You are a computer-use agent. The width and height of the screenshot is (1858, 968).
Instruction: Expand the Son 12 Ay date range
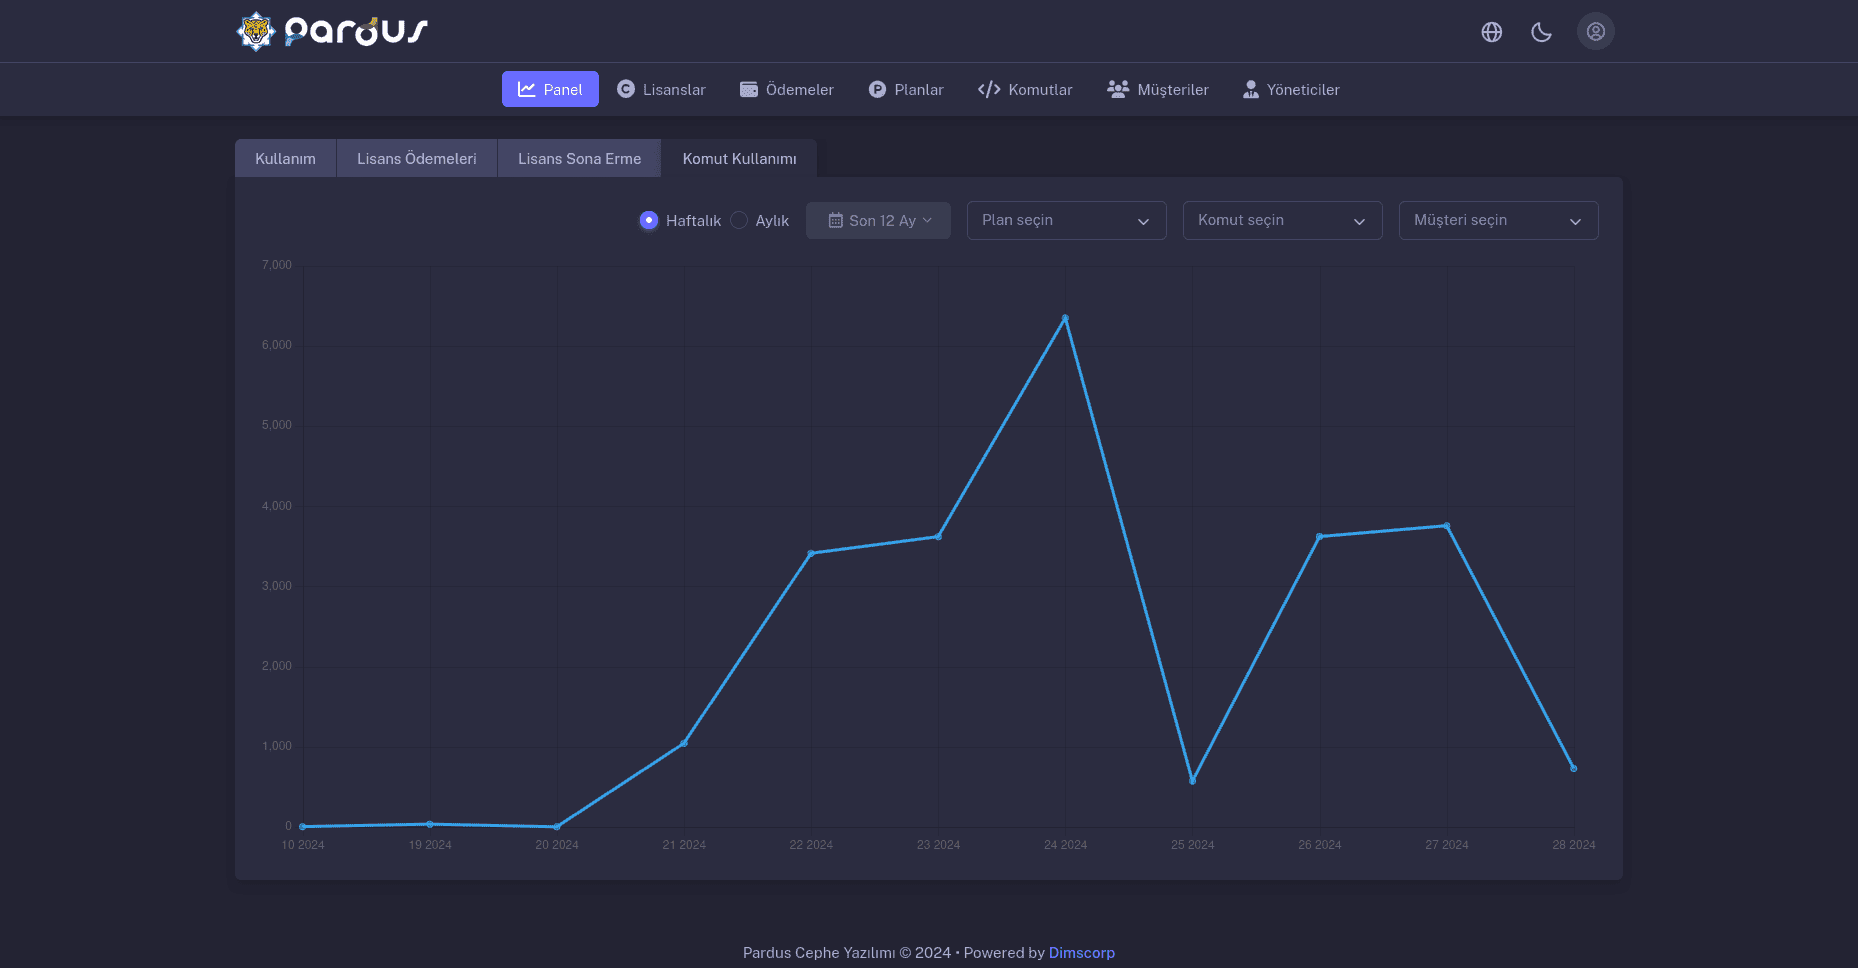pos(878,220)
